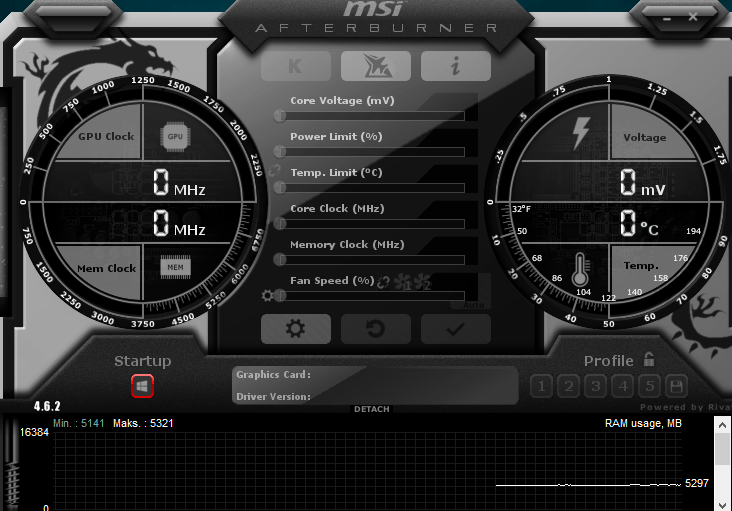Screen dimensions: 732x511
Task: Select profile slot 4
Action: click(623, 386)
